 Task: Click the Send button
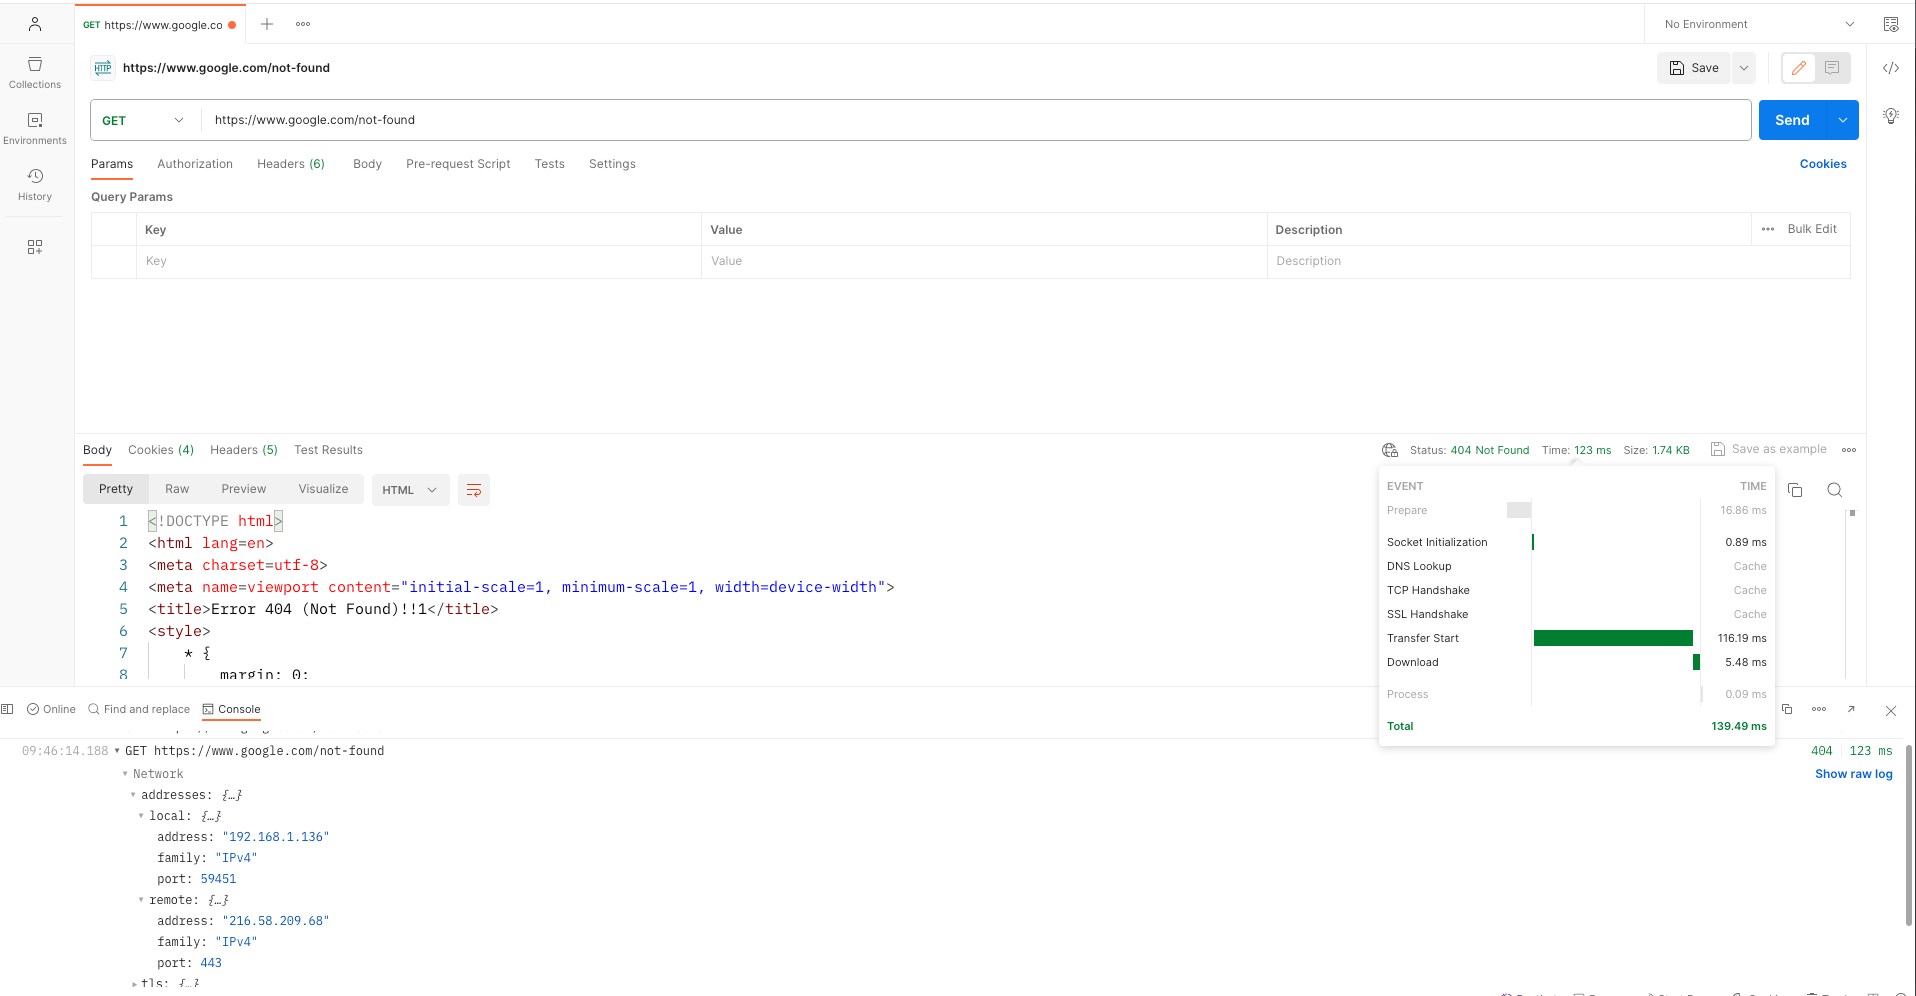click(1792, 120)
